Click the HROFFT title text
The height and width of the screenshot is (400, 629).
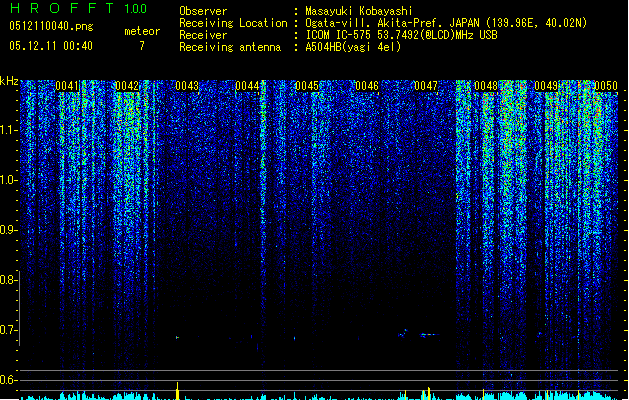point(61,8)
